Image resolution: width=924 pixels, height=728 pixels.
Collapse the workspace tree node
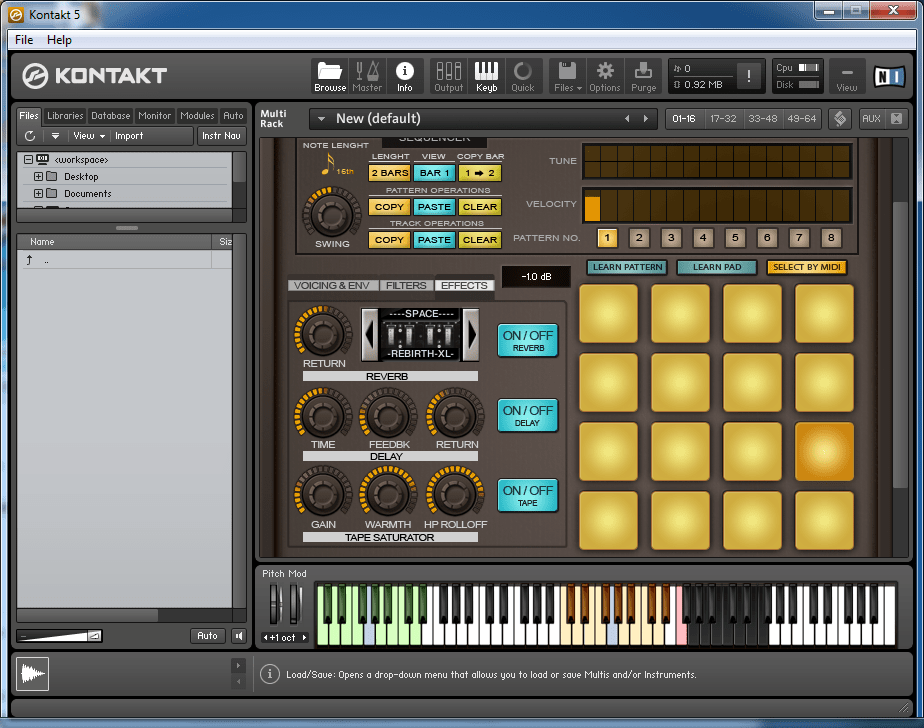[x=28, y=160]
